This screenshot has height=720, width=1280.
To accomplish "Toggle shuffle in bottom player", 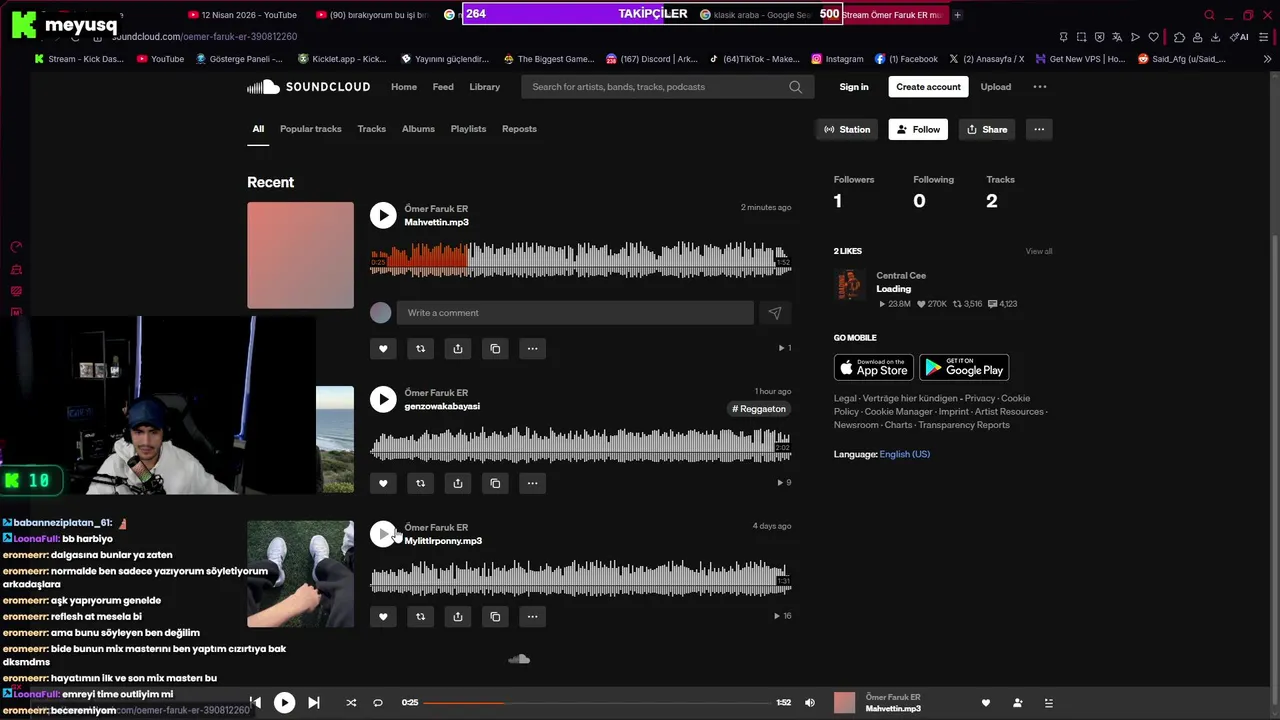I will [351, 703].
